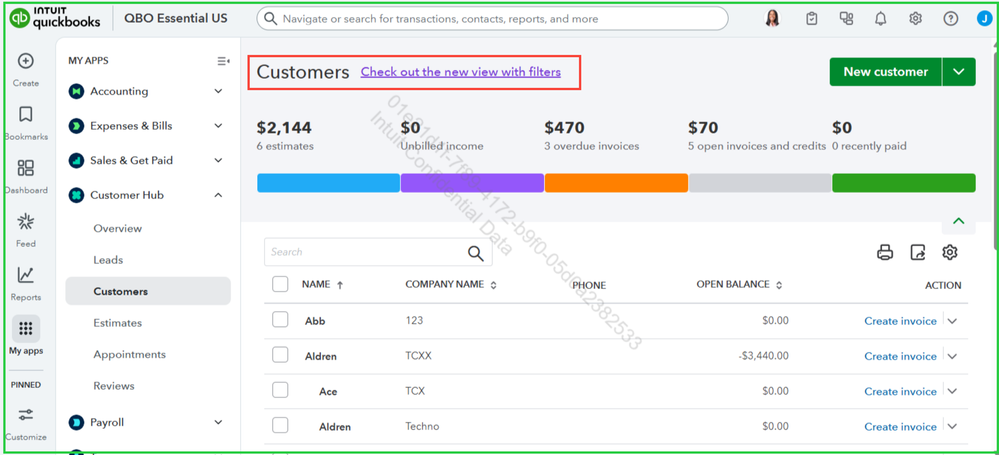Image resolution: width=999 pixels, height=455 pixels.
Task: Click the Payroll app icon
Action: [76, 422]
